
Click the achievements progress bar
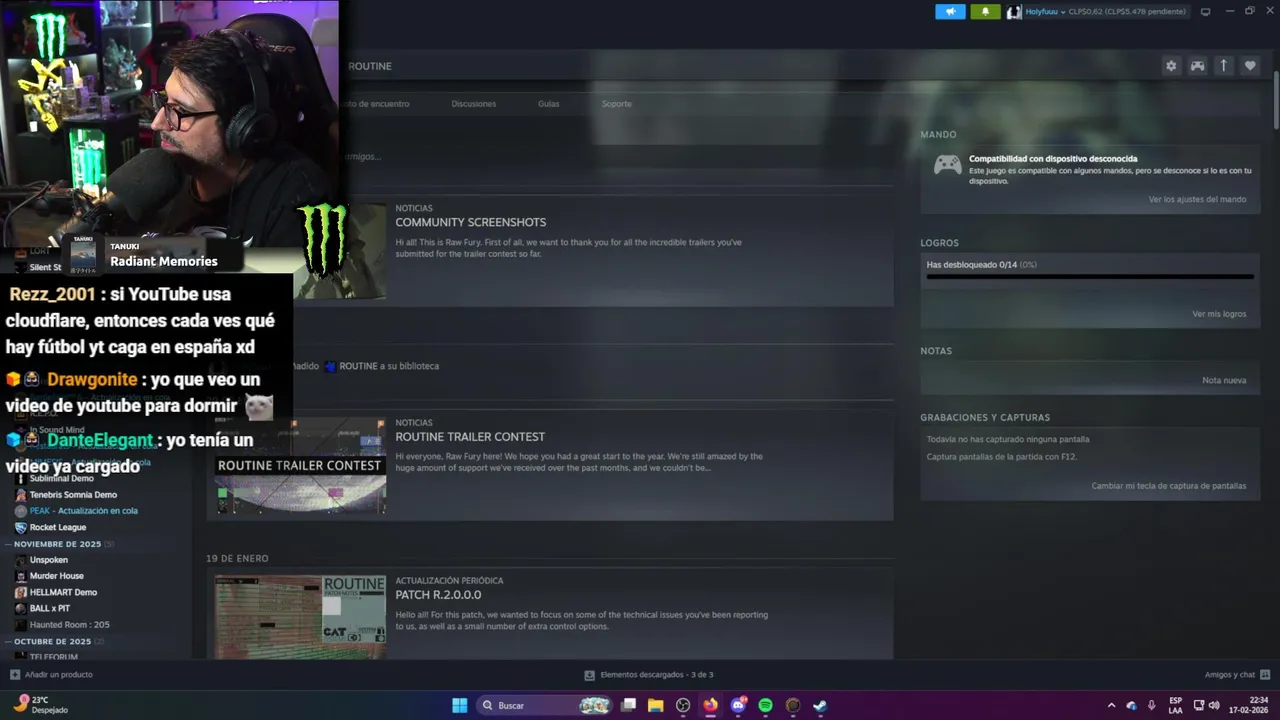[1090, 277]
